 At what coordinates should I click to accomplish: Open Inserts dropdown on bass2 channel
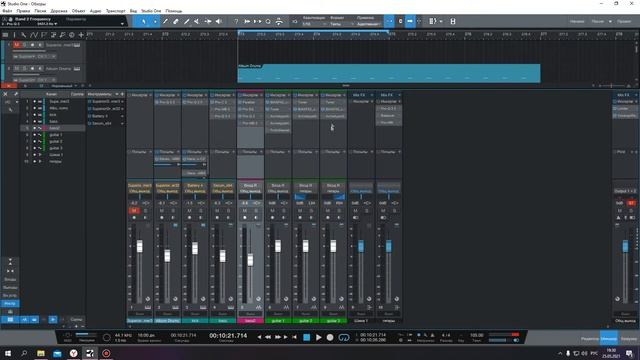(261, 95)
